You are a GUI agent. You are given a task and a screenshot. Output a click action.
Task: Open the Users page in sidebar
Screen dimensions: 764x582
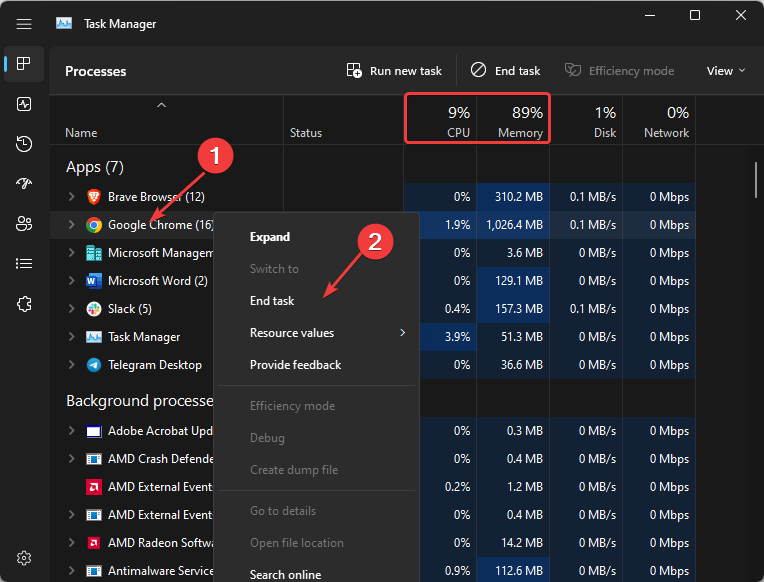point(24,224)
